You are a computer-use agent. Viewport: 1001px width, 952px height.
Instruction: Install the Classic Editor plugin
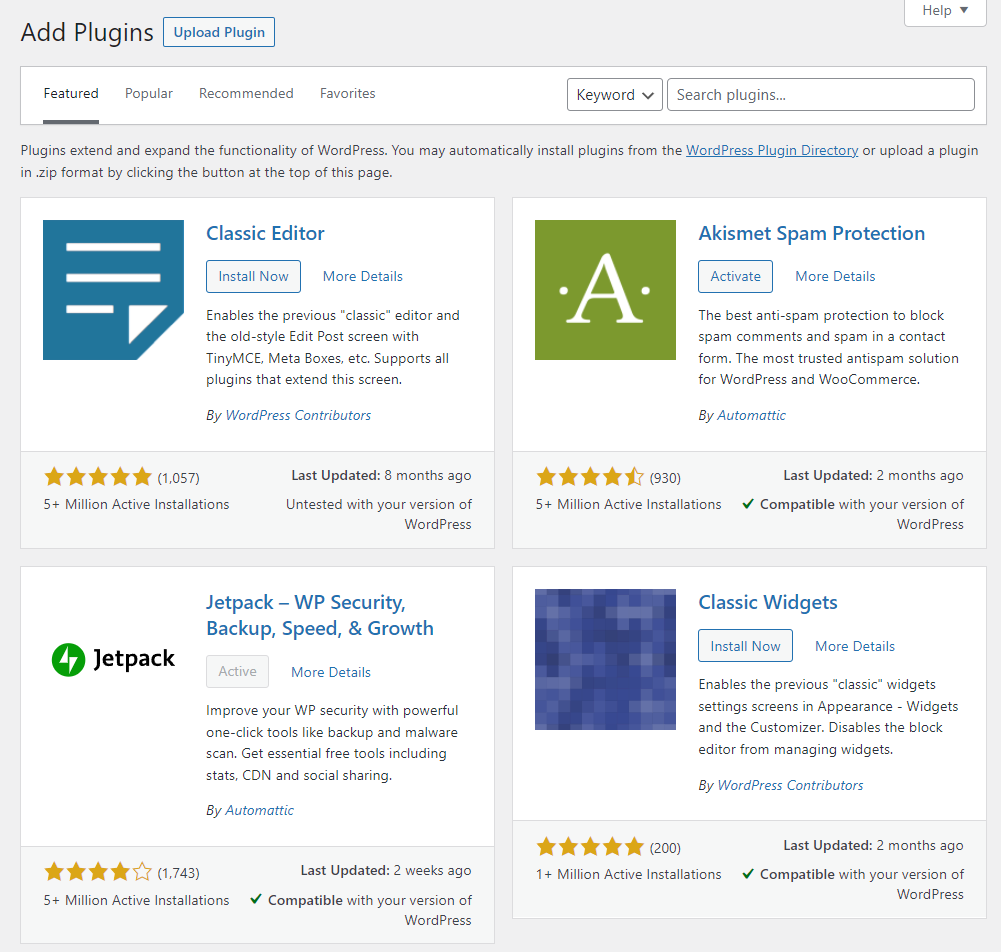pyautogui.click(x=253, y=276)
